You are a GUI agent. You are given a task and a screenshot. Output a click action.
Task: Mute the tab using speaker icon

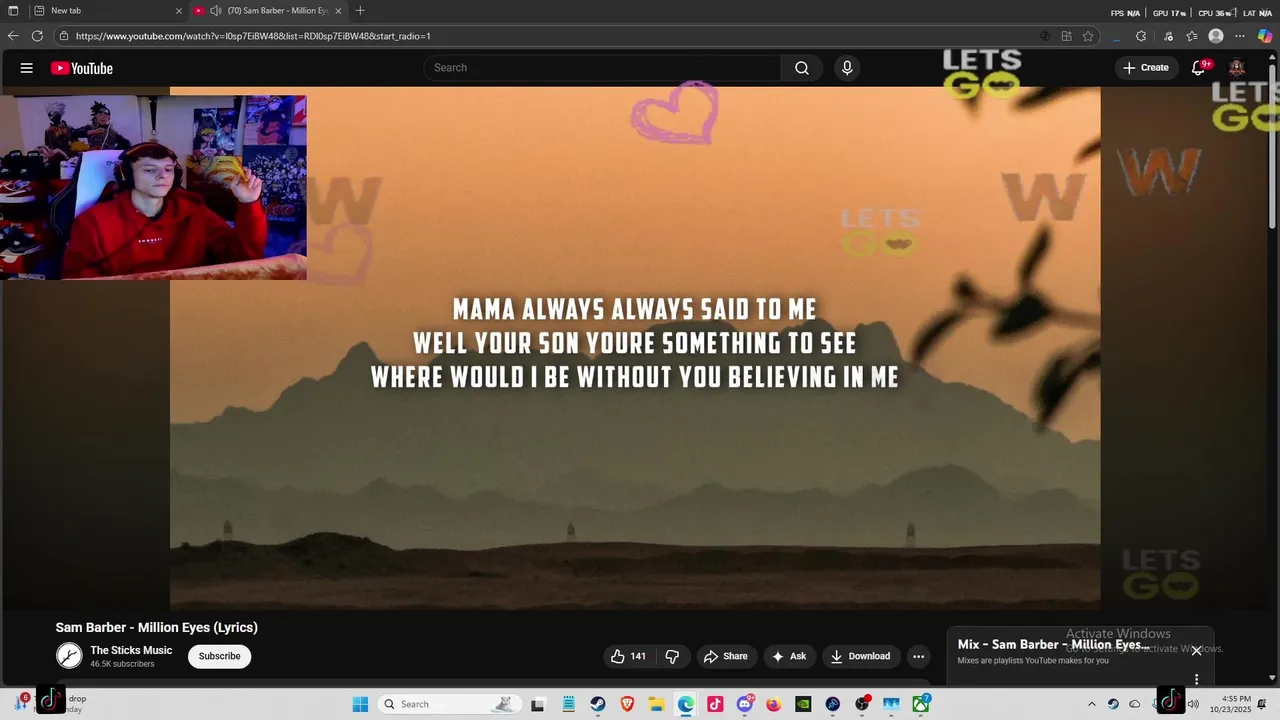click(215, 11)
